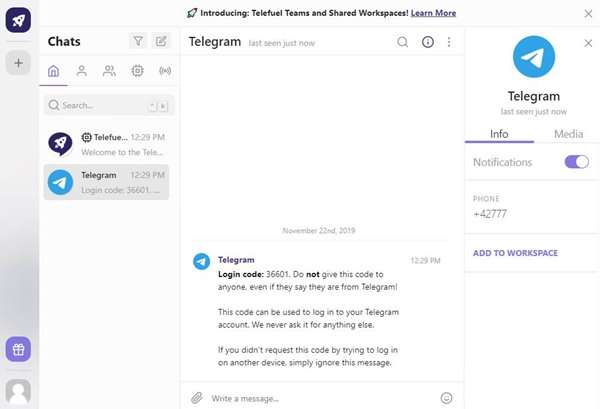Open the Media tab in side panel
This screenshot has height=409, width=600.
tap(569, 134)
